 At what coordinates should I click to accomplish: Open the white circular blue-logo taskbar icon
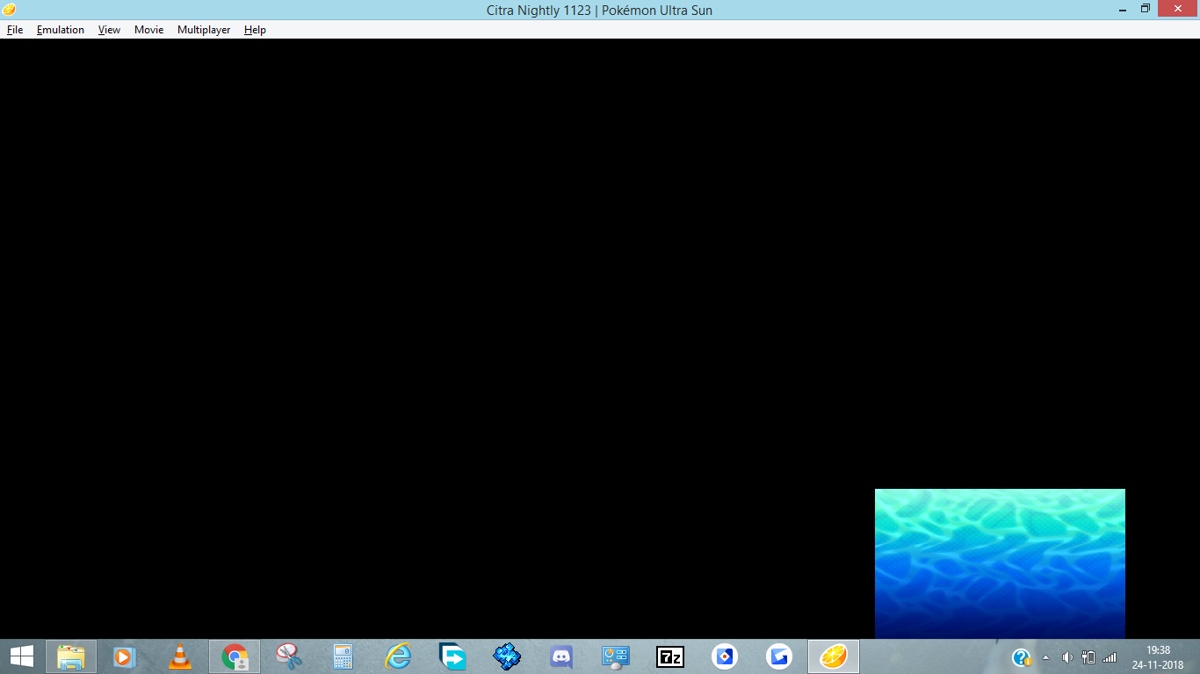pos(725,657)
